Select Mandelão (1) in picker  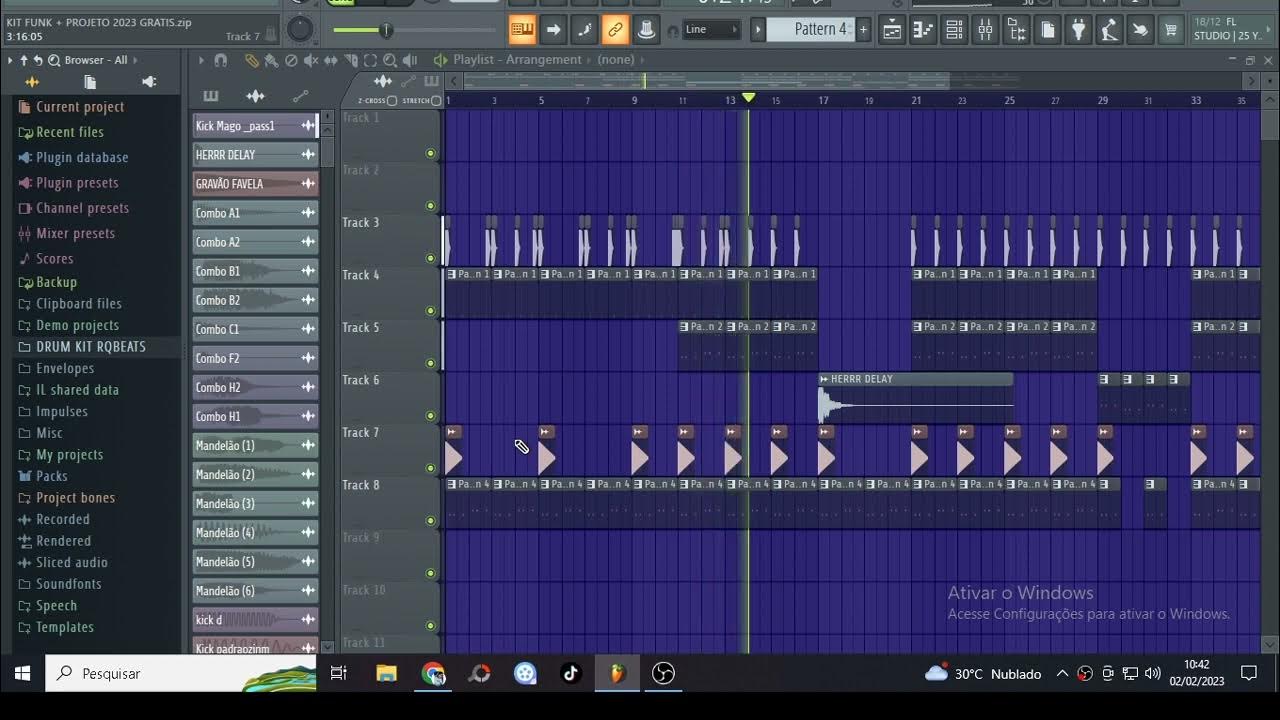255,446
